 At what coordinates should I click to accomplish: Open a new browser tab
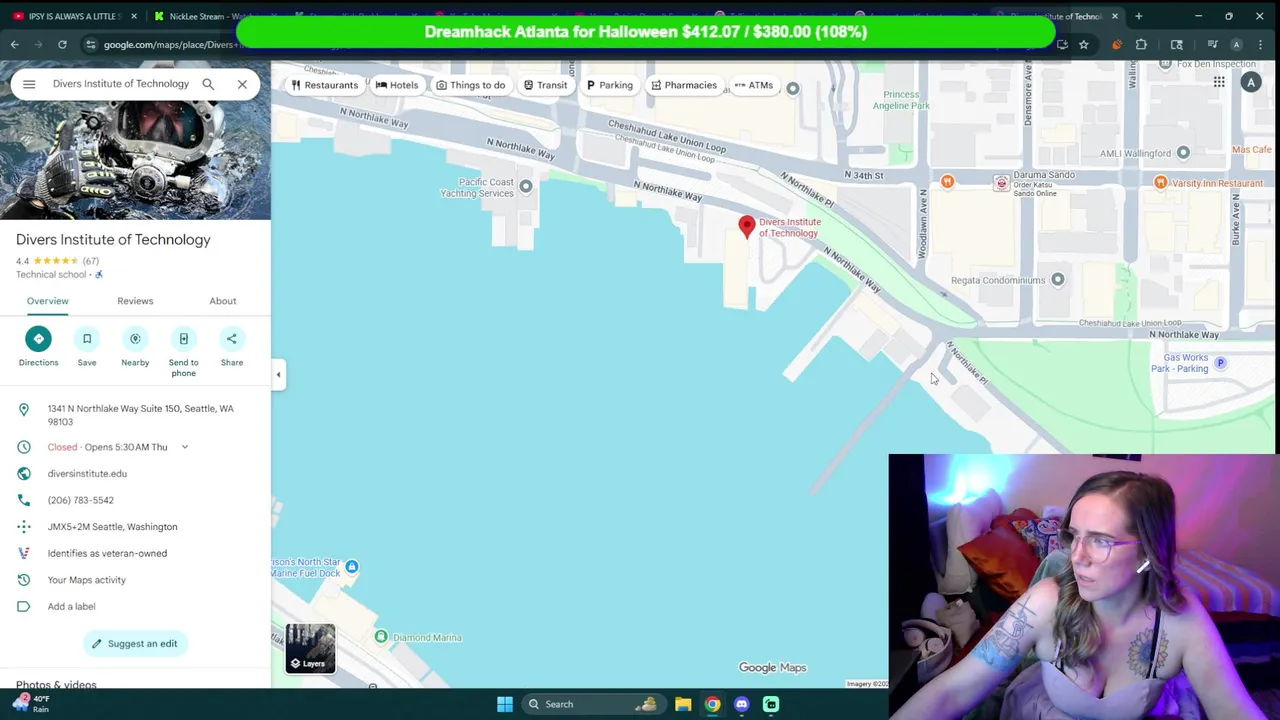pos(1138,16)
